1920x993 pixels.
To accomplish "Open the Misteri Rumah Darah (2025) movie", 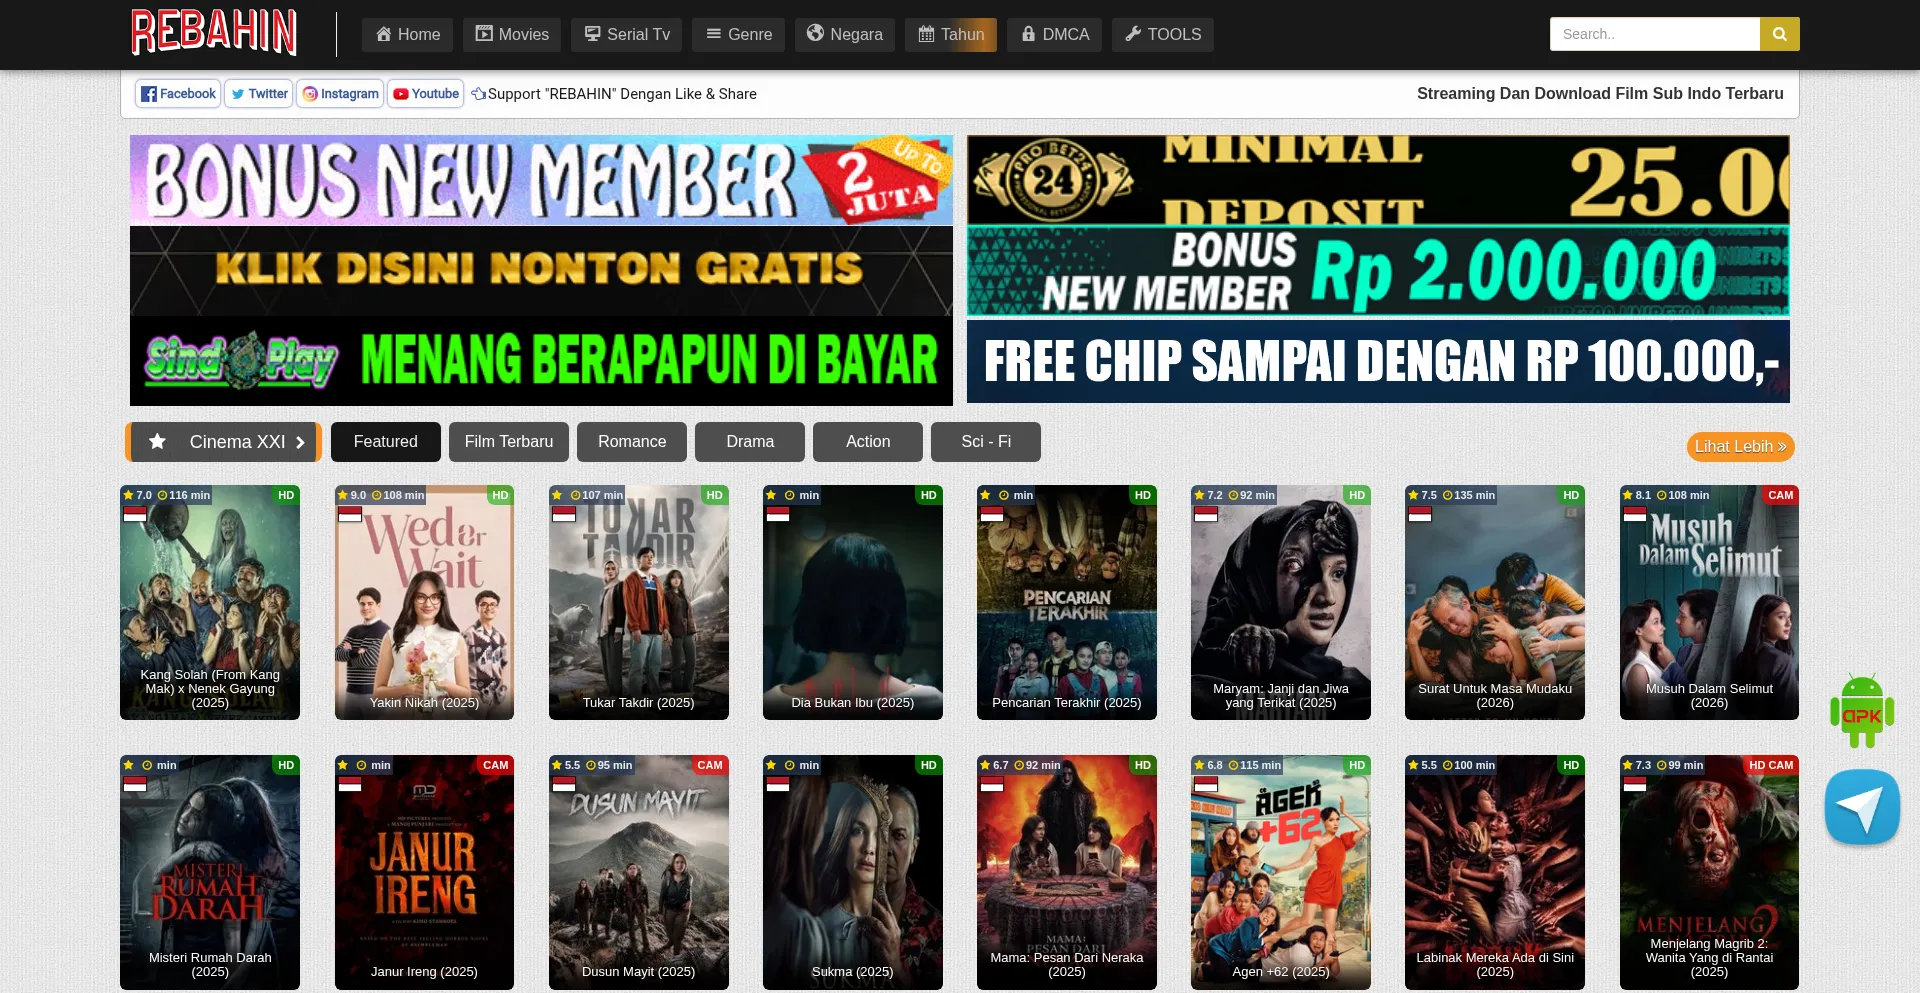I will (210, 872).
